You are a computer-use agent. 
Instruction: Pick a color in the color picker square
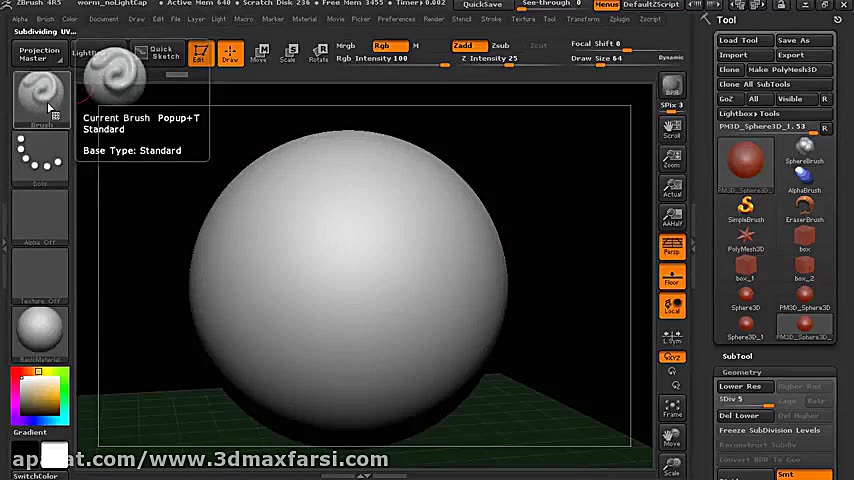click(40, 396)
